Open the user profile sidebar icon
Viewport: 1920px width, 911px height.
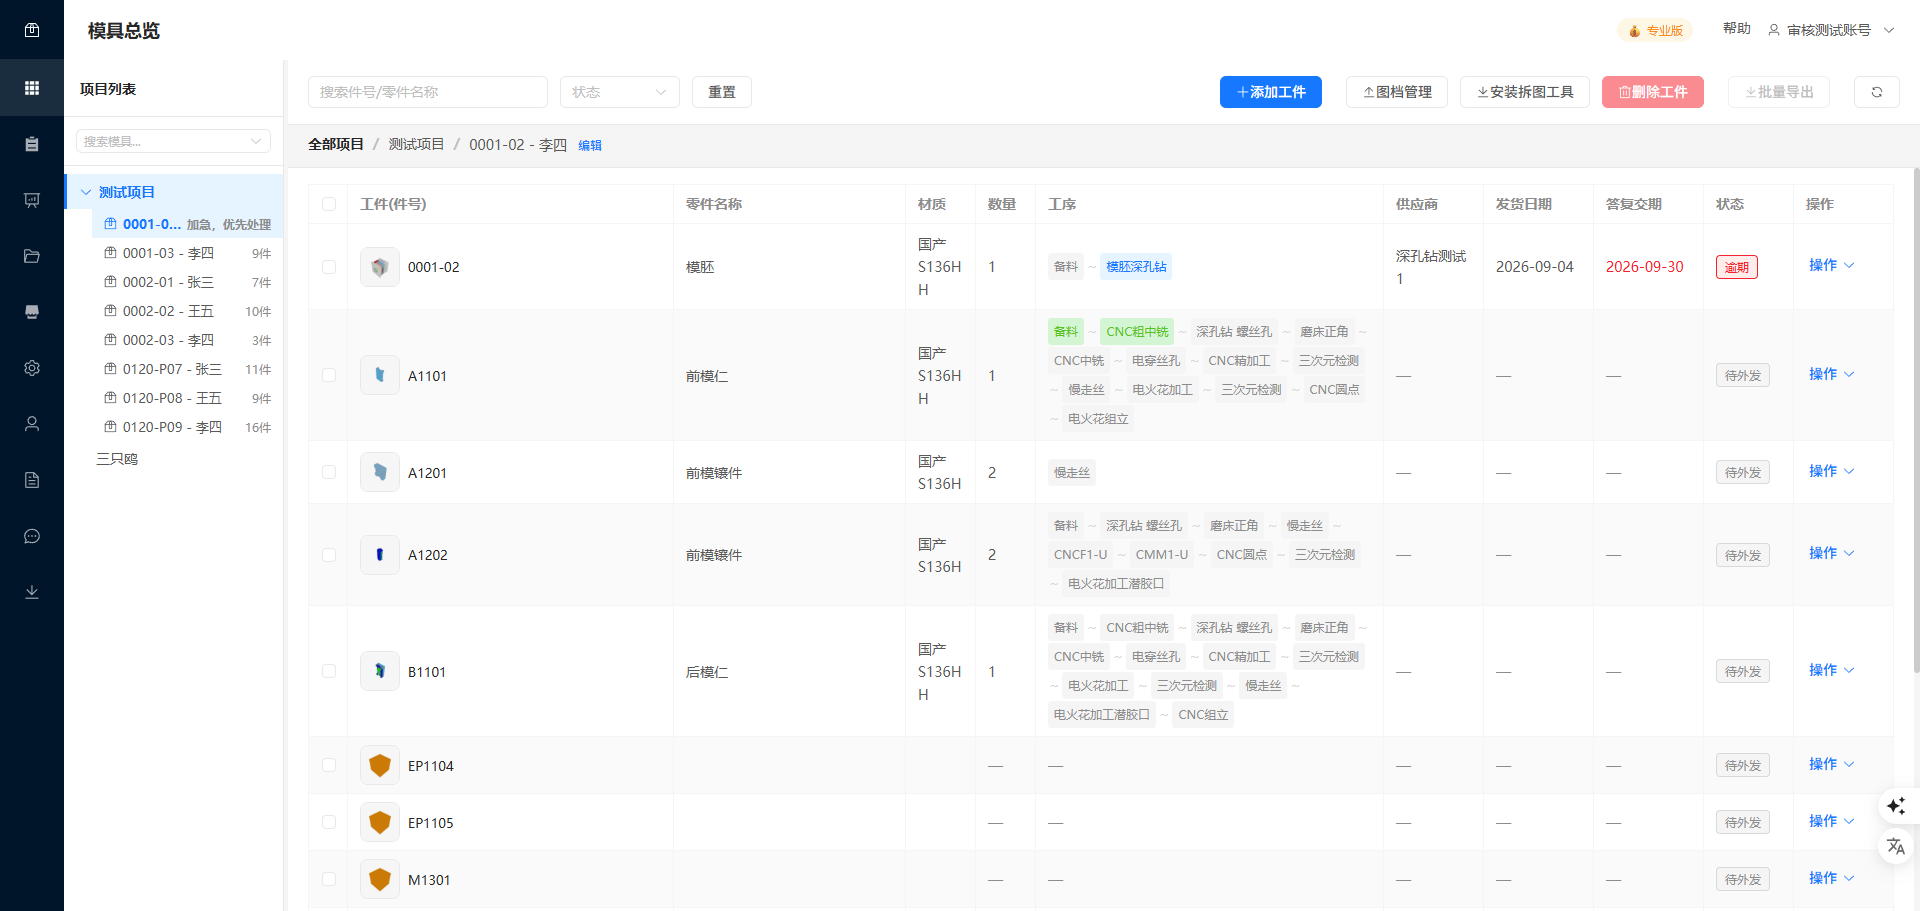32,424
